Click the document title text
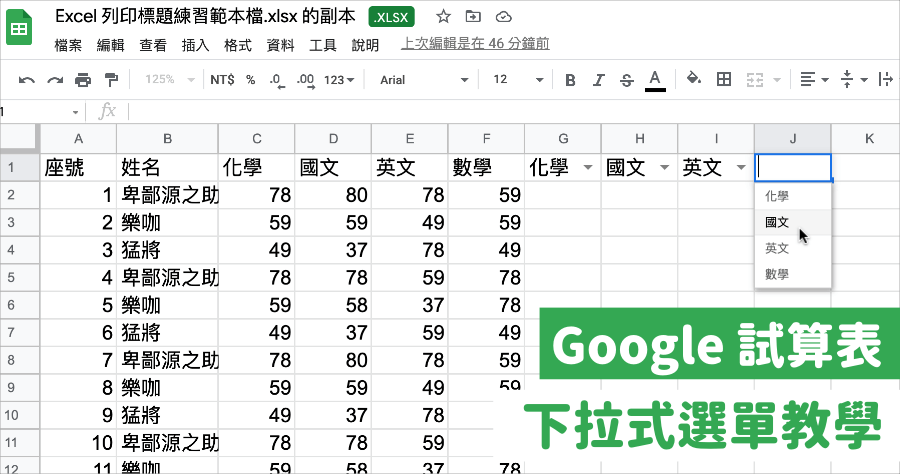This screenshot has width=900, height=474. click(205, 17)
